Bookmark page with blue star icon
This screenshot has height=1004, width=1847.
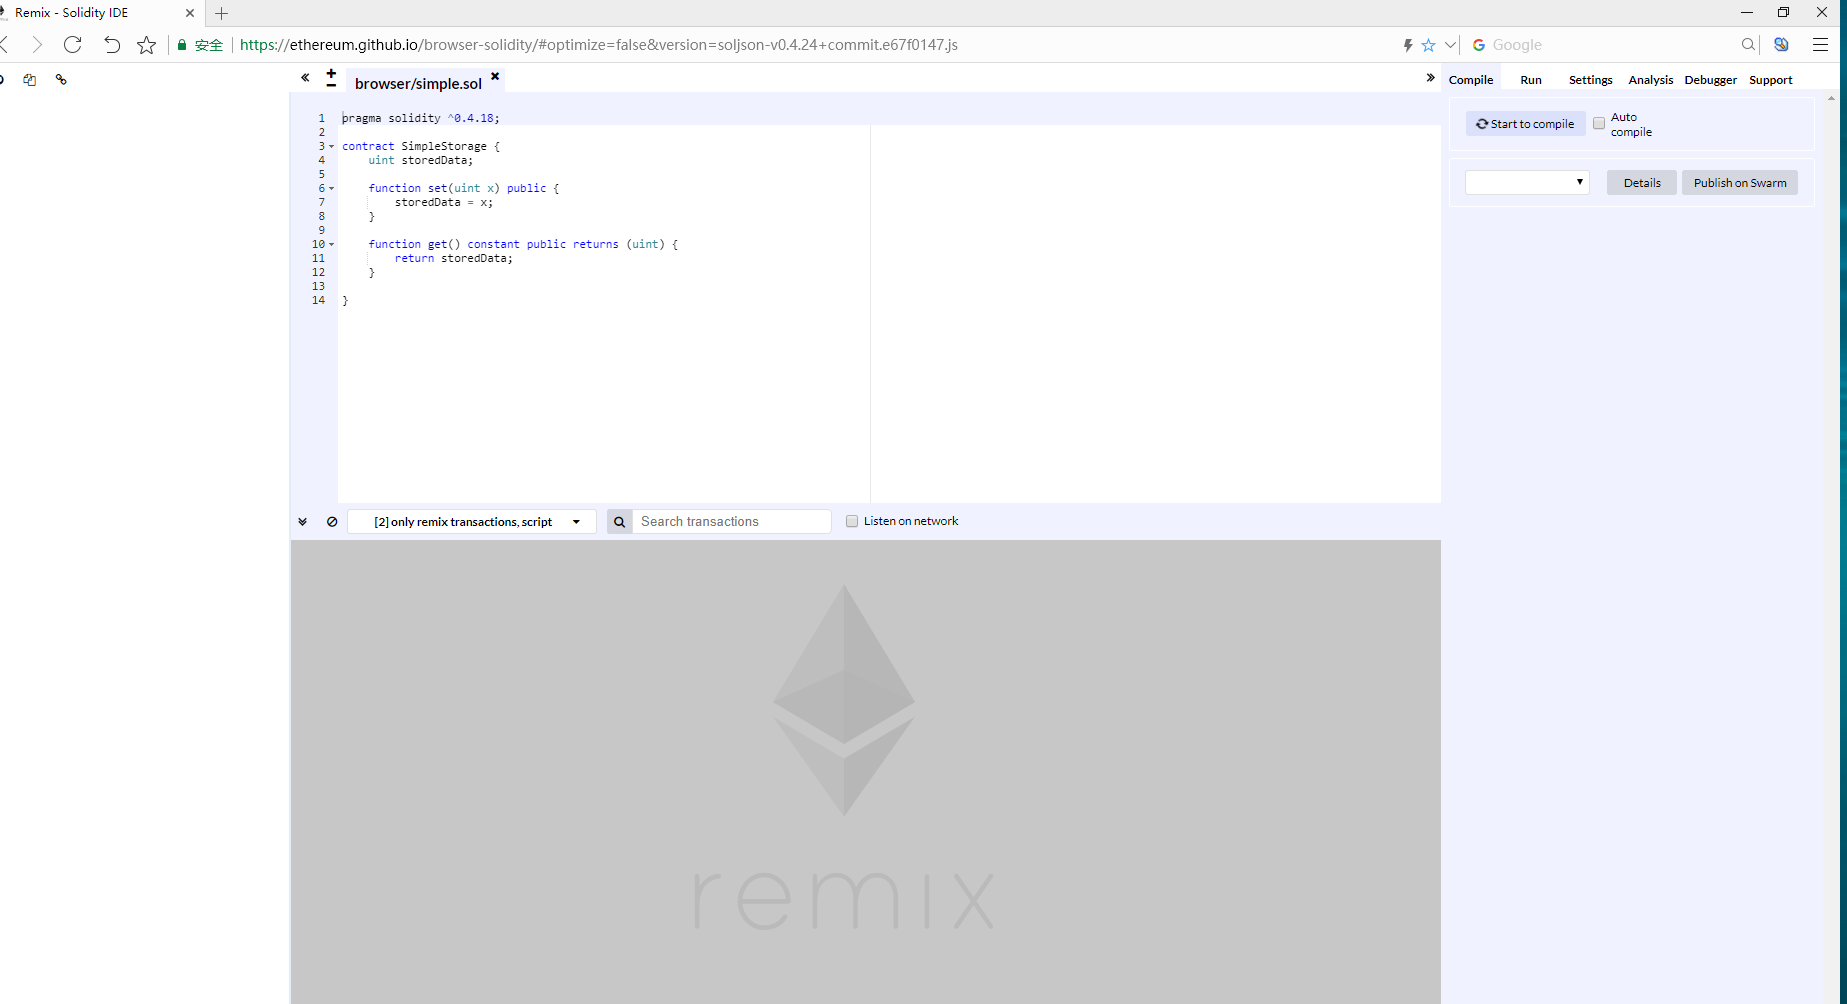(x=1428, y=45)
